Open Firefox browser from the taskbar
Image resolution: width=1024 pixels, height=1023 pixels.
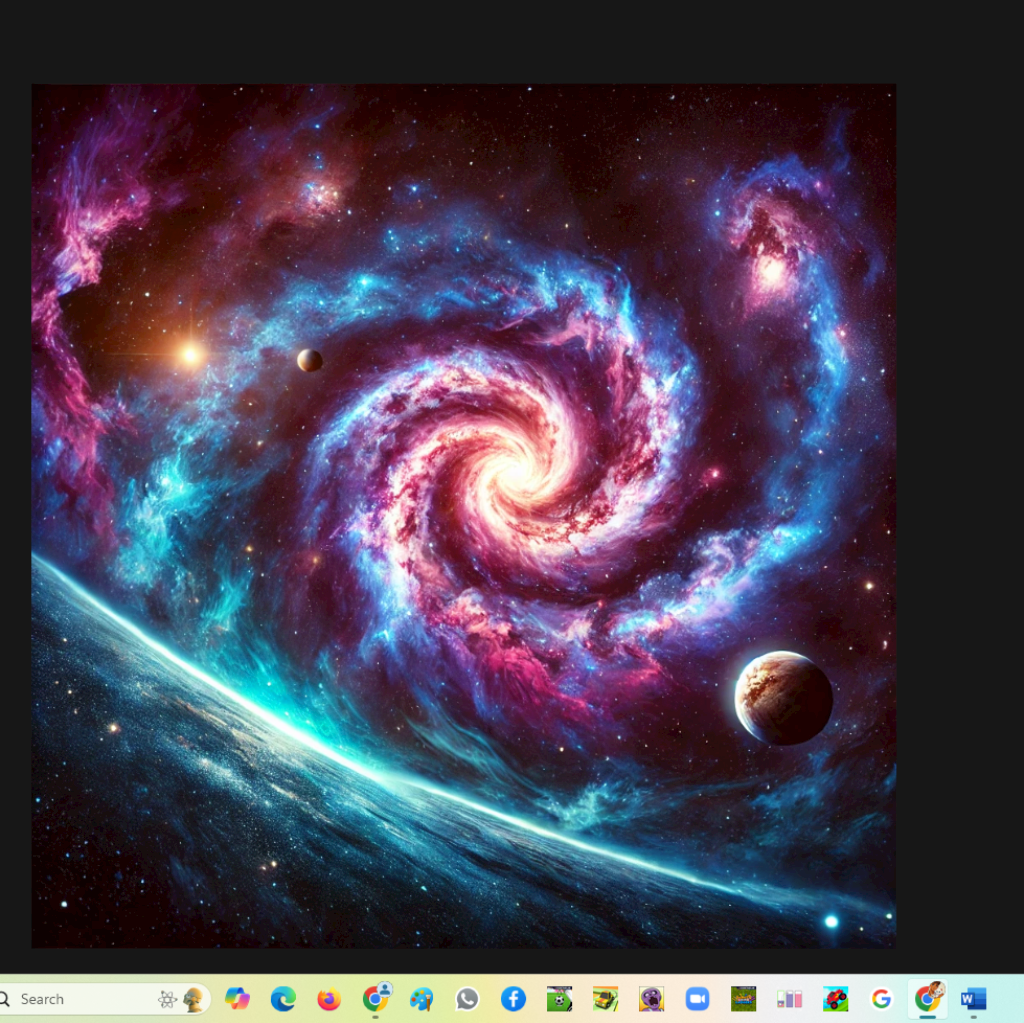point(329,999)
